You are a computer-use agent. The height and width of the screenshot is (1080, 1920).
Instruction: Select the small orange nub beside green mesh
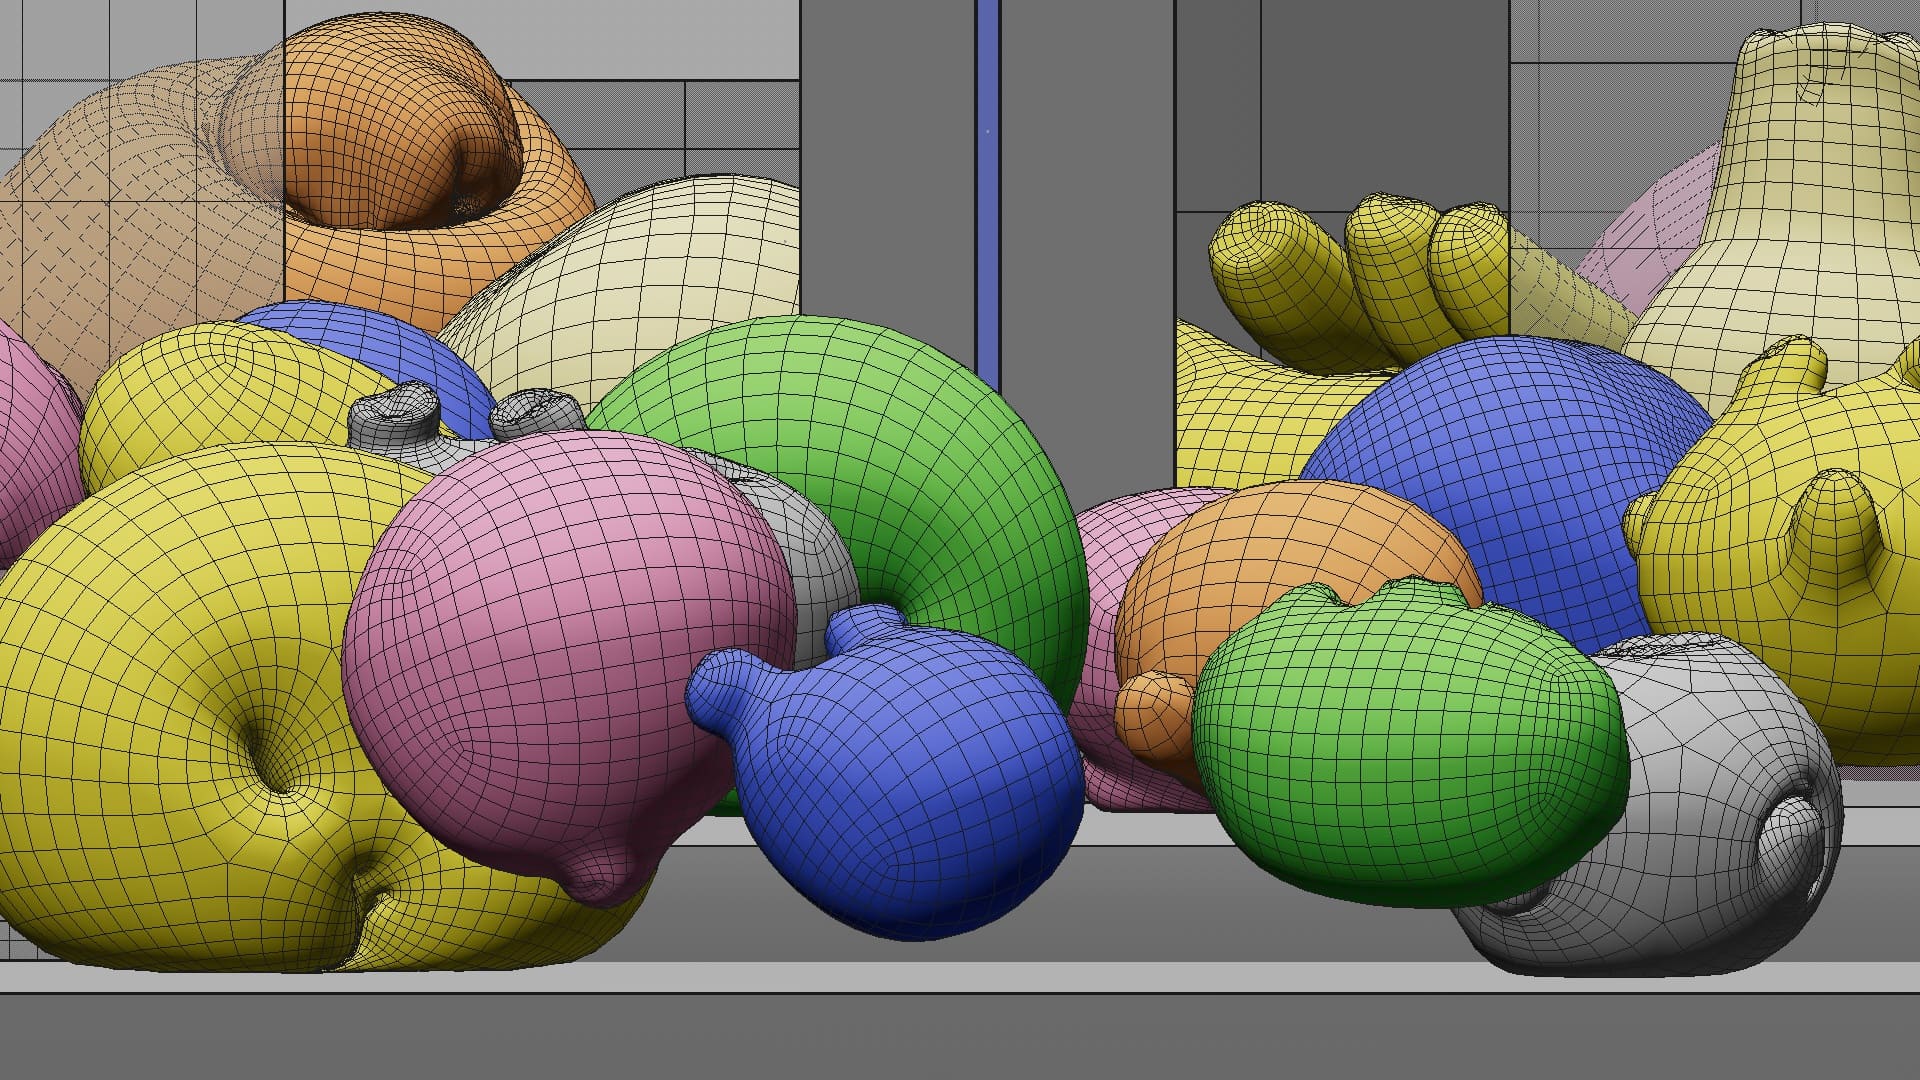[x=1153, y=712]
